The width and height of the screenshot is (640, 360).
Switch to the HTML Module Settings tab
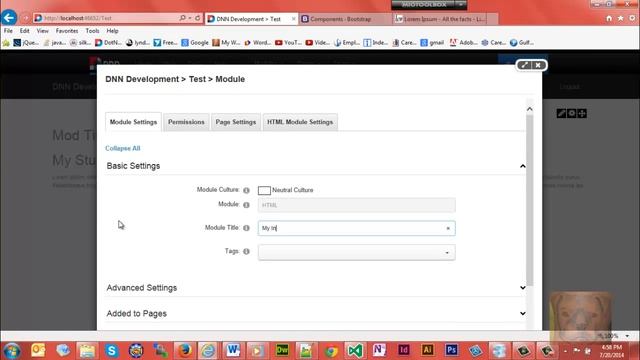click(300, 122)
